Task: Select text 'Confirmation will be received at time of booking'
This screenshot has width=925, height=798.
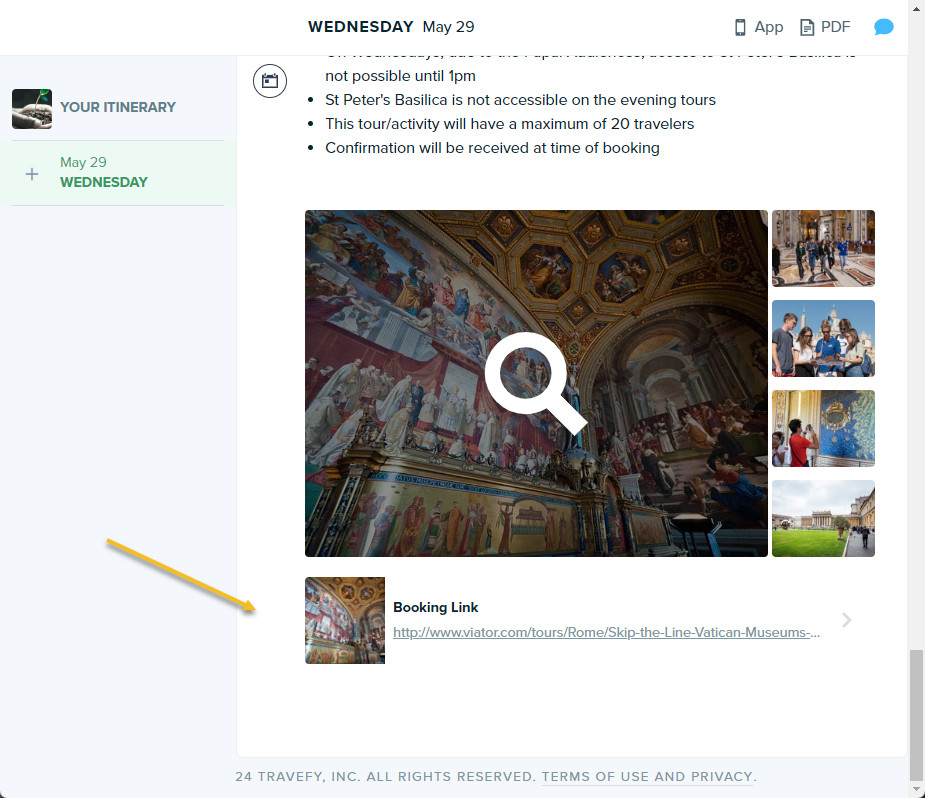Action: pyautogui.click(x=493, y=148)
